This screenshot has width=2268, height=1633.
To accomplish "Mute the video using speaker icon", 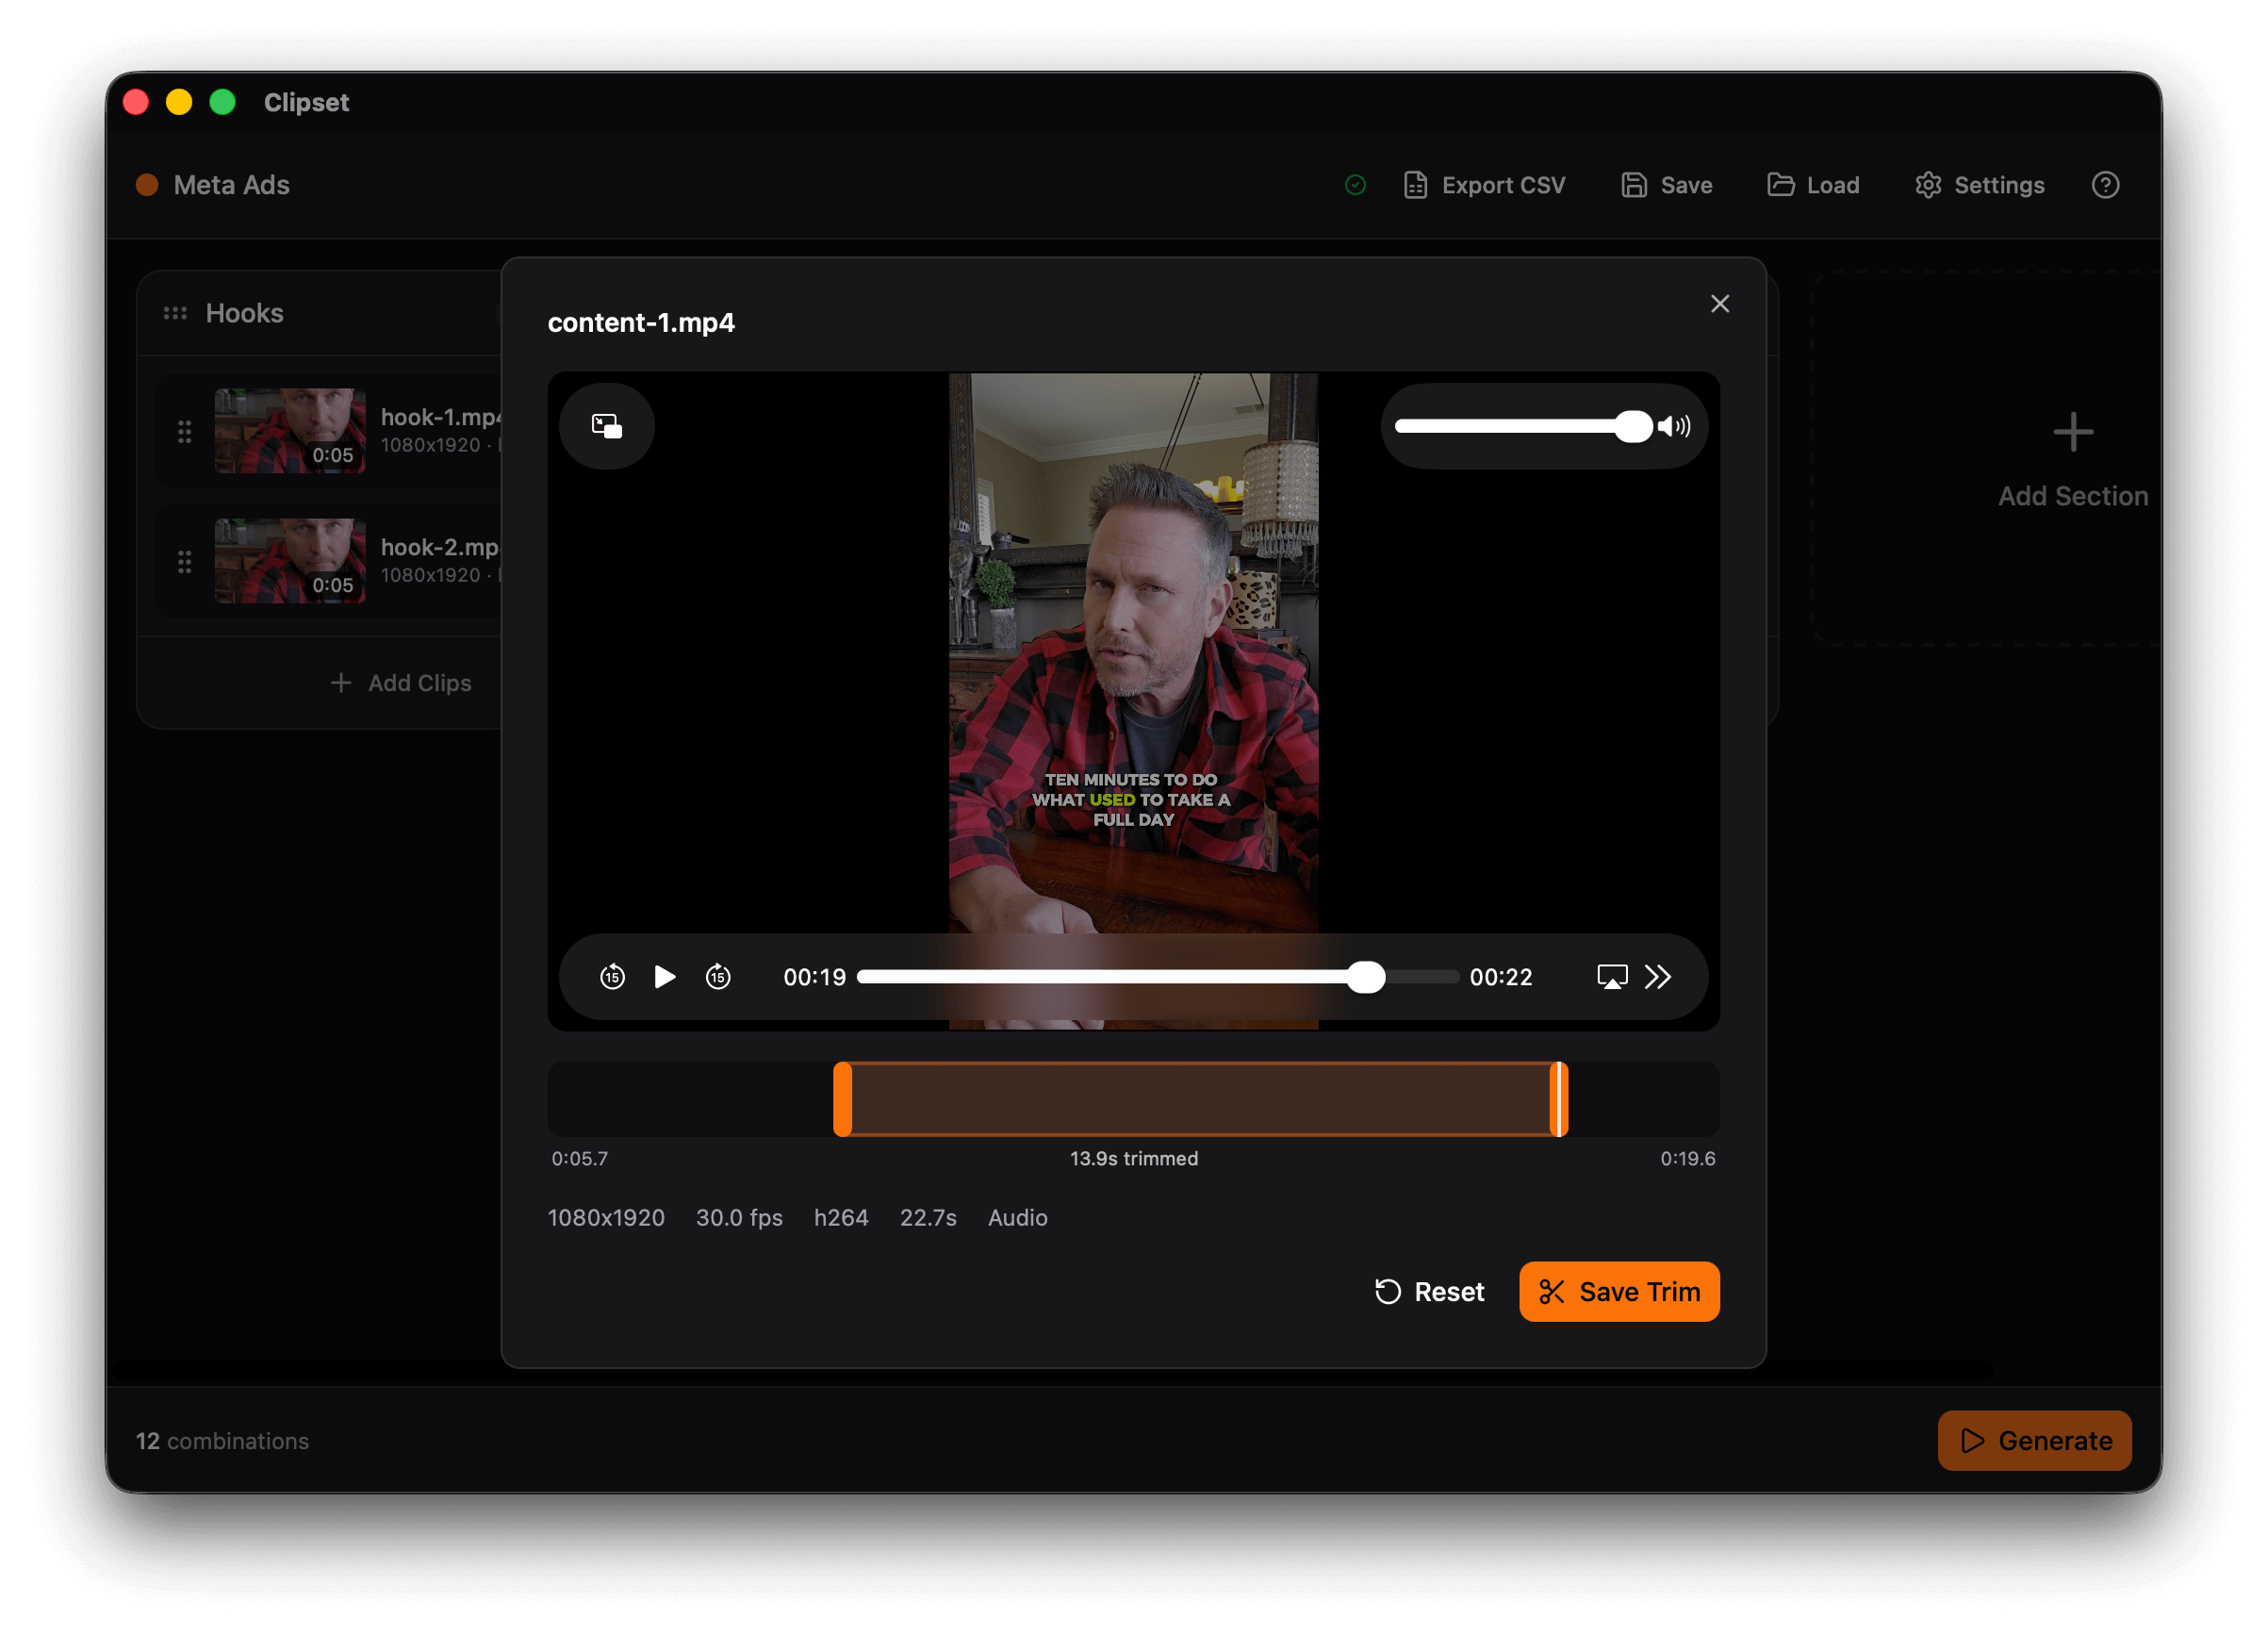I will (1673, 427).
